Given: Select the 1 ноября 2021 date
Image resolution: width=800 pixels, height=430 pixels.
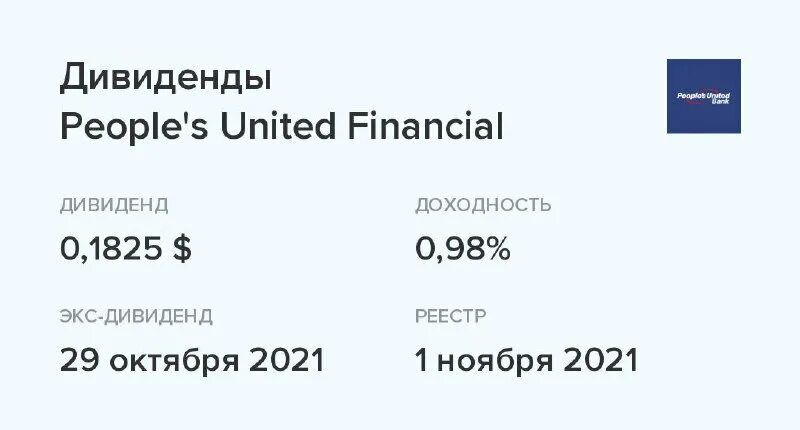Looking at the screenshot, I should pos(526,360).
